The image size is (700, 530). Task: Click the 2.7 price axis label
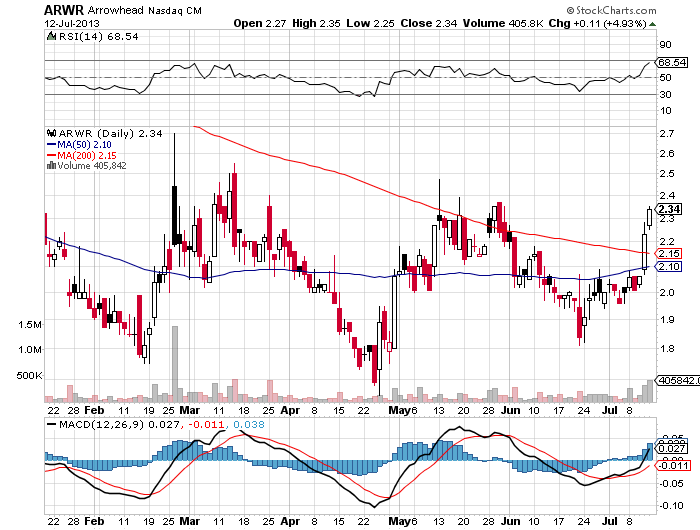[x=667, y=134]
